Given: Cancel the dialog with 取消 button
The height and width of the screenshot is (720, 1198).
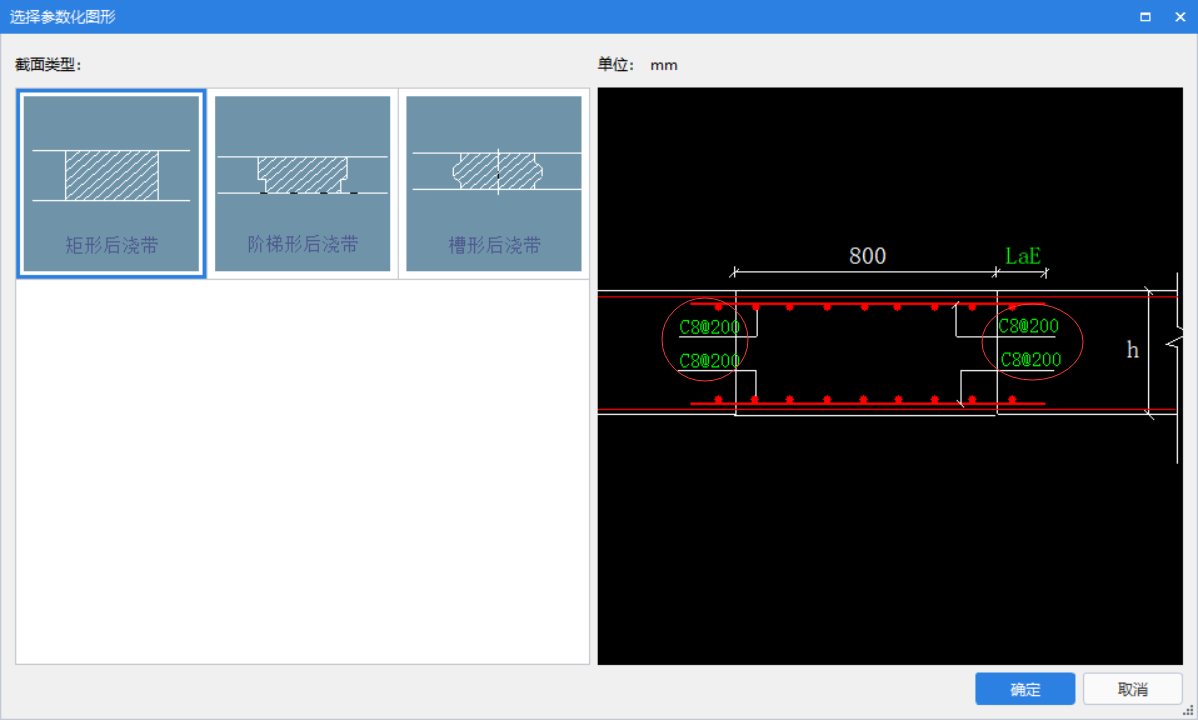Looking at the screenshot, I should pos(1132,689).
